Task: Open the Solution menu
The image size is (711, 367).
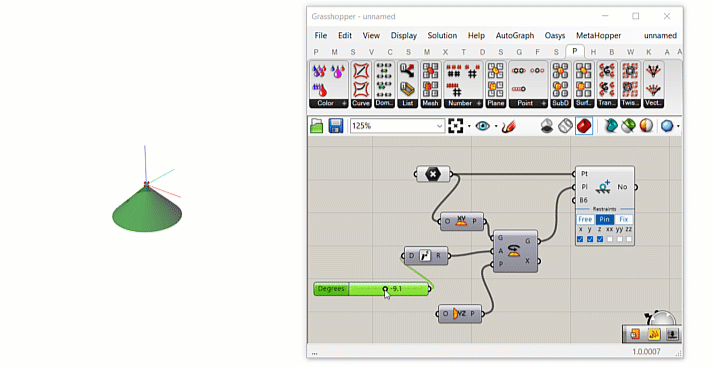Action: point(442,35)
